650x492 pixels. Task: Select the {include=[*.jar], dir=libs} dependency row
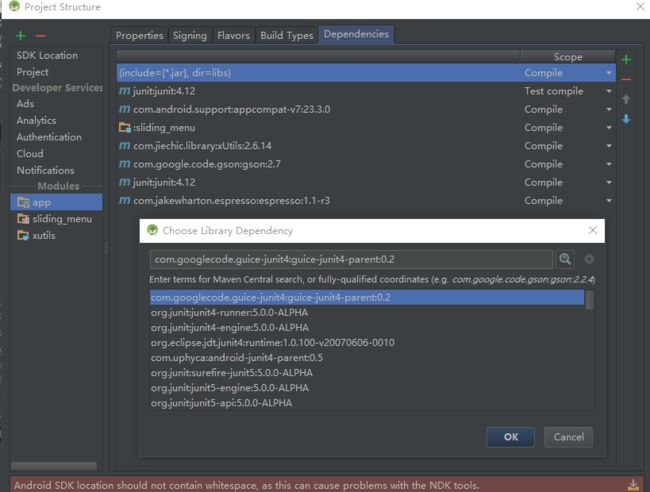(x=366, y=73)
